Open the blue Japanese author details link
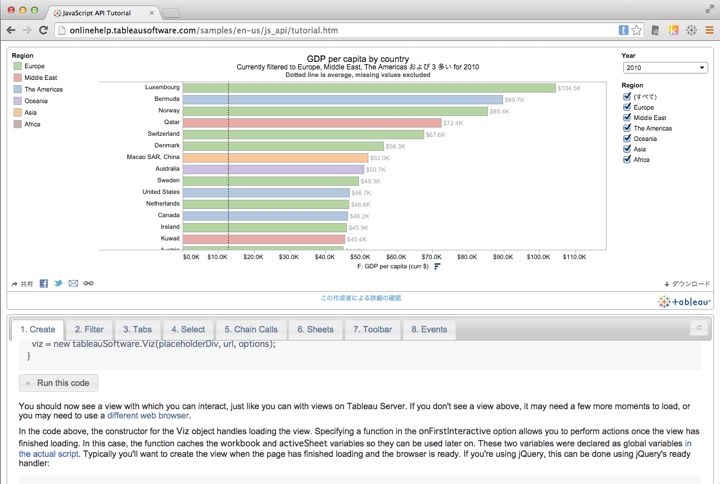 361,298
